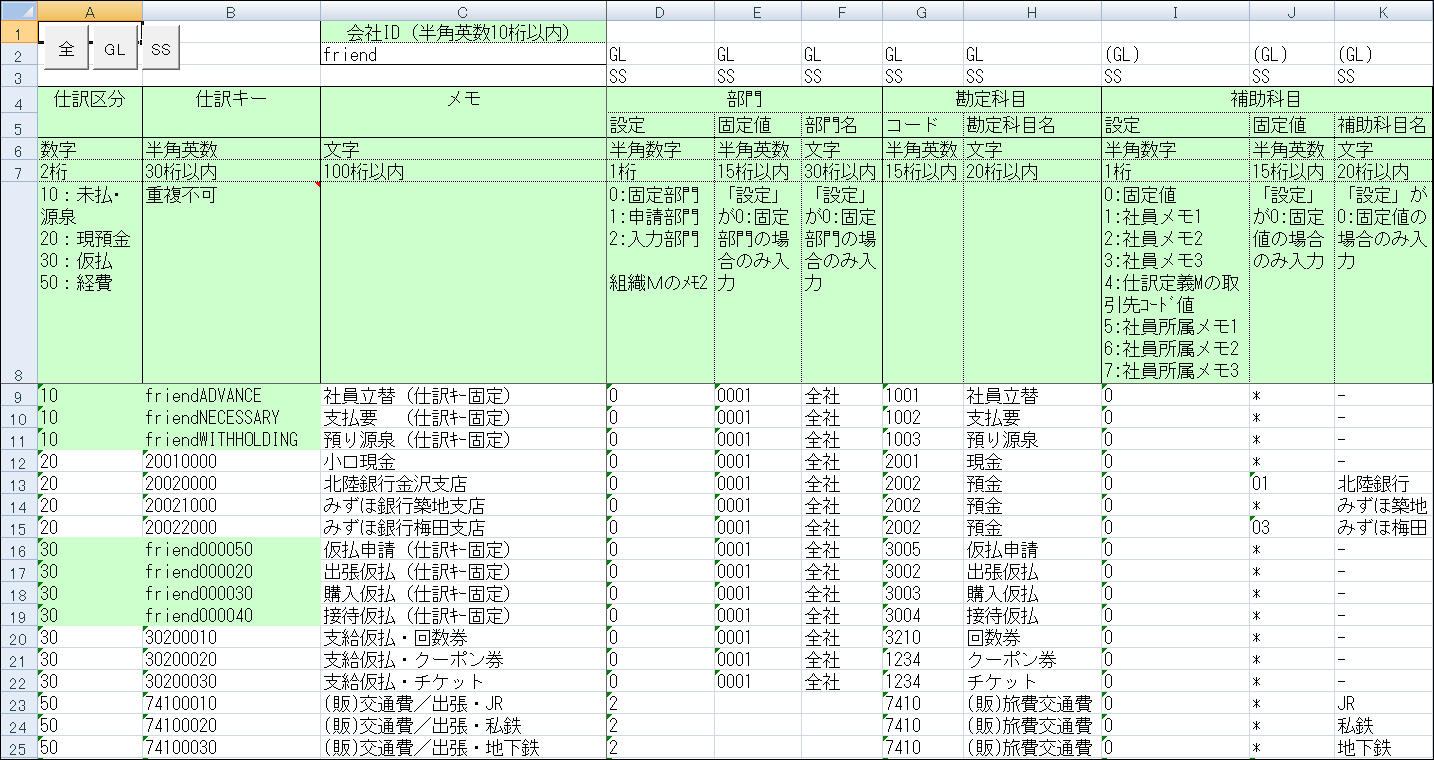This screenshot has height=760, width=1434.
Task: Select cell friend000020
Action: click(x=231, y=572)
